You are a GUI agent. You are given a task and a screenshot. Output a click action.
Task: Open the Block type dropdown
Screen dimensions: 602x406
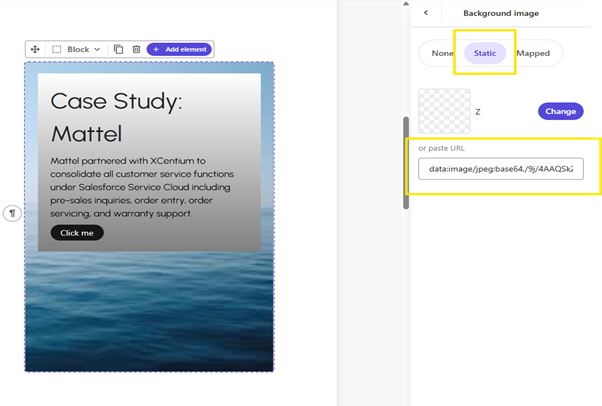84,49
